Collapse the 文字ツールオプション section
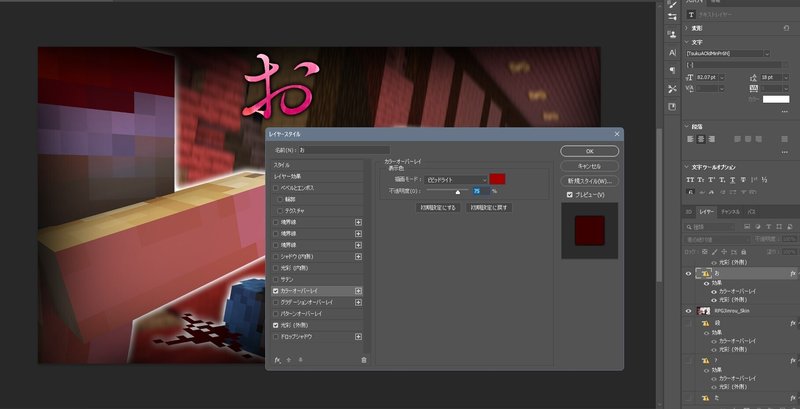The image size is (800, 409). click(x=686, y=167)
